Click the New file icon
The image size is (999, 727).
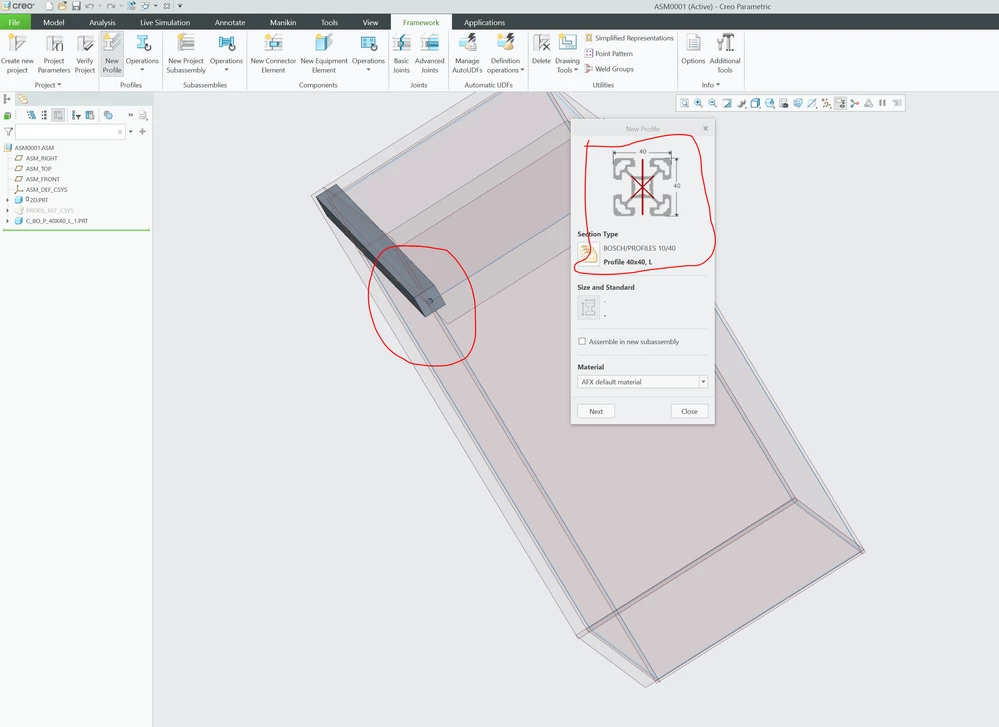49,6
